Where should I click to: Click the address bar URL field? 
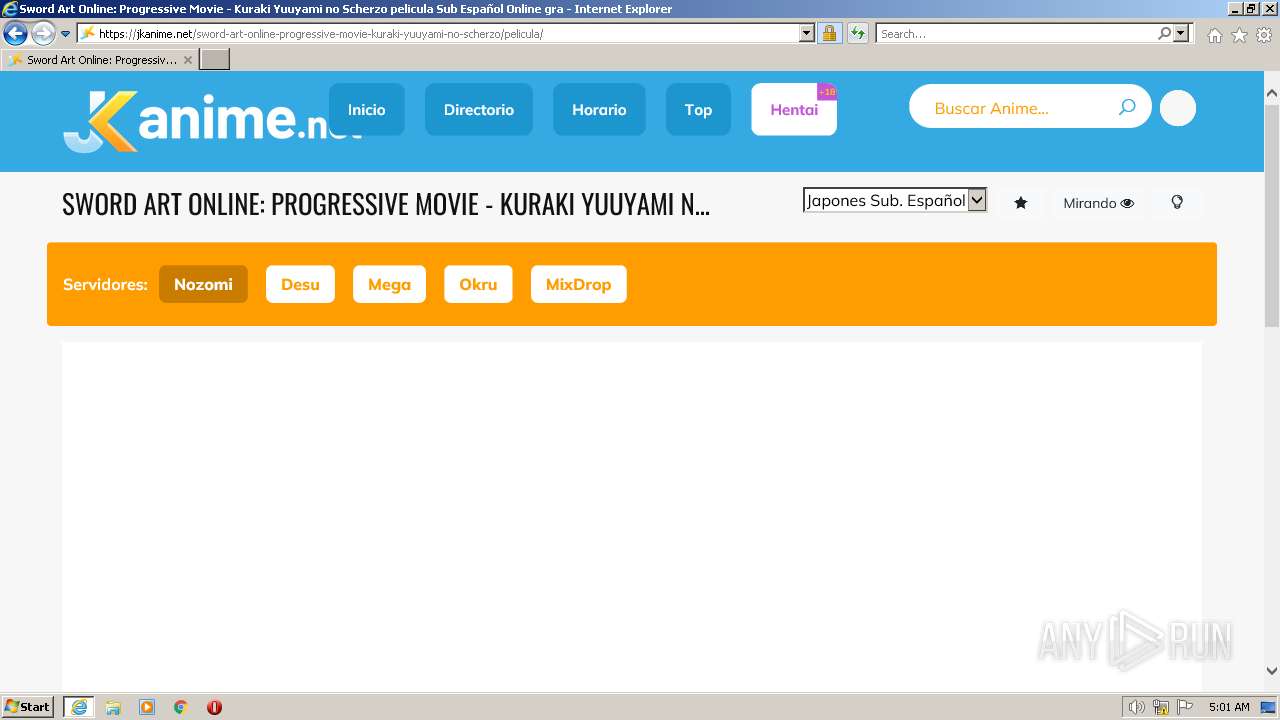[x=445, y=33]
